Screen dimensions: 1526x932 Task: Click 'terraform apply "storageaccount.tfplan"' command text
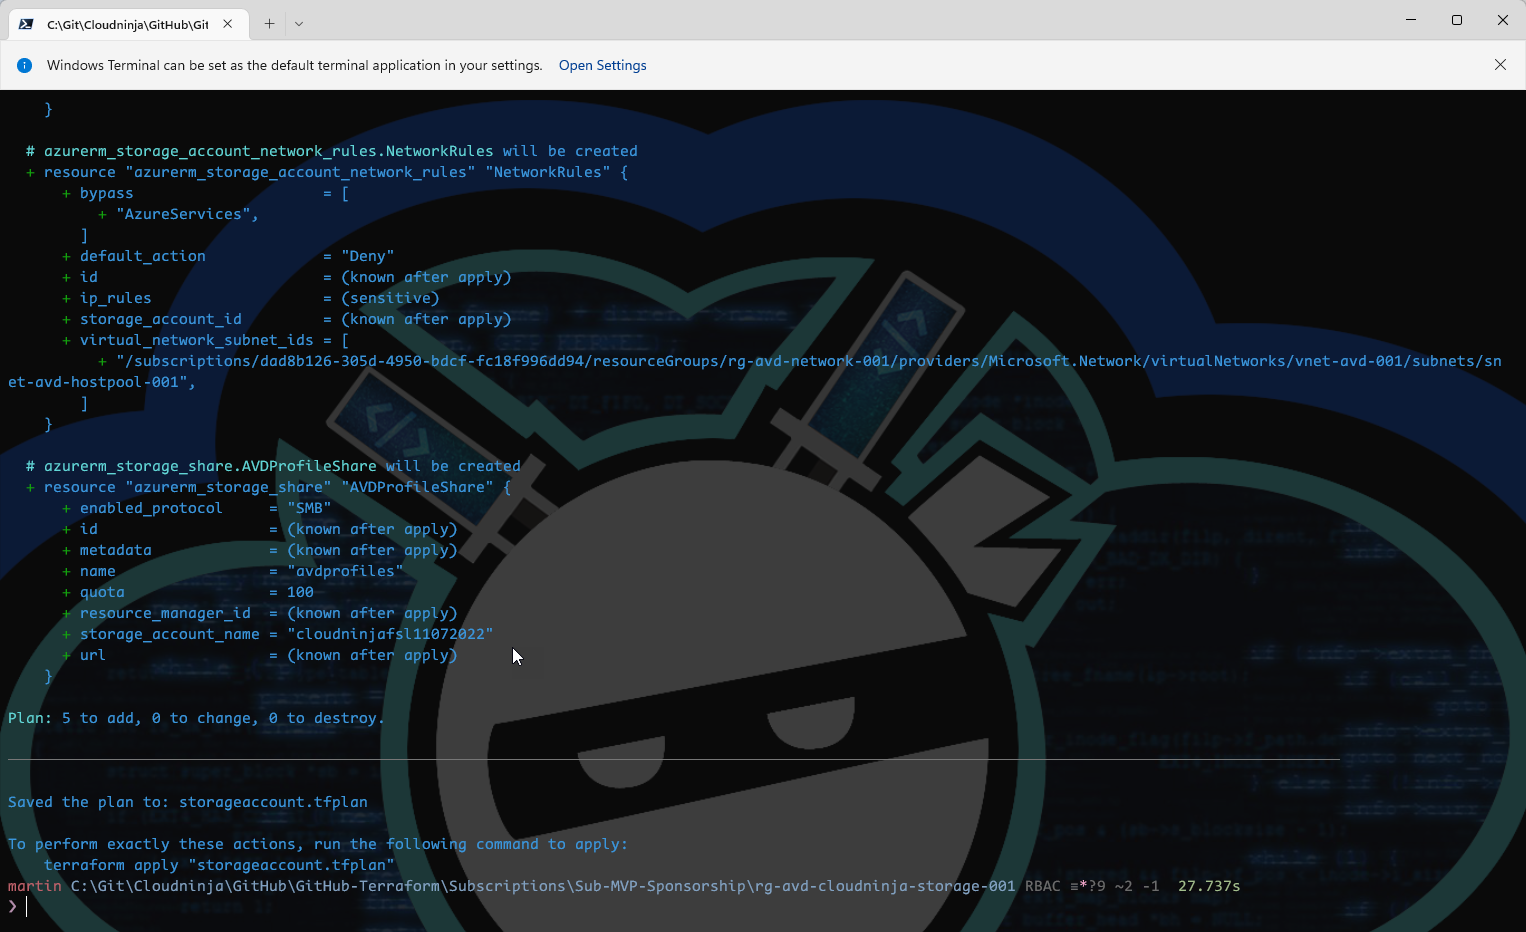pos(219,865)
